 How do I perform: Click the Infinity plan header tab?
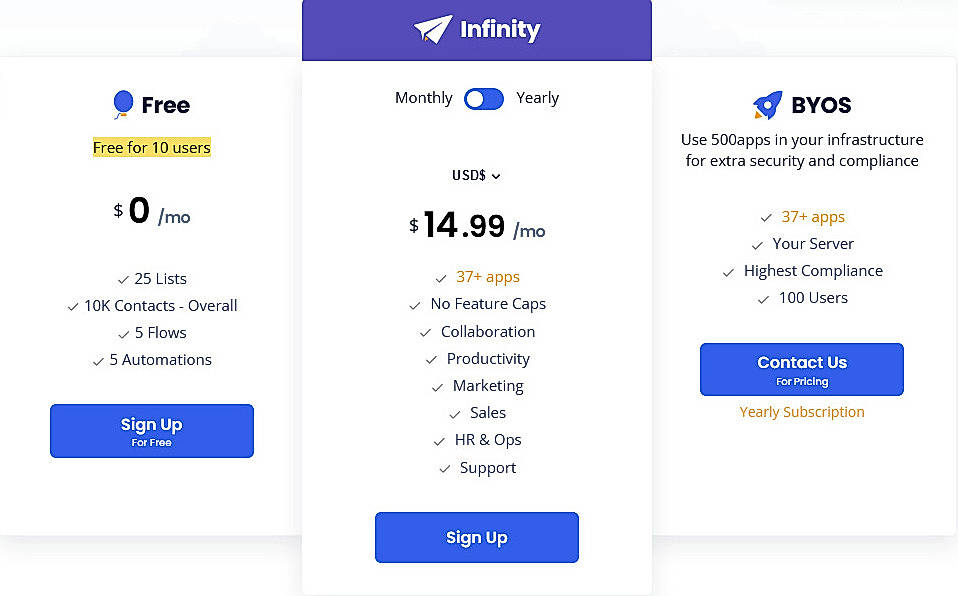[x=477, y=30]
